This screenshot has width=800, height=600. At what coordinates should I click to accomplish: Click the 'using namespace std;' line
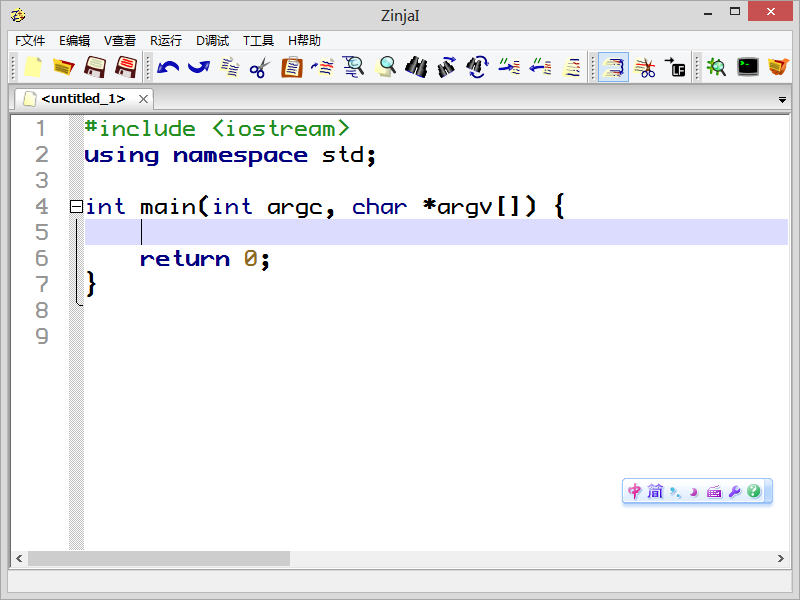(230, 155)
